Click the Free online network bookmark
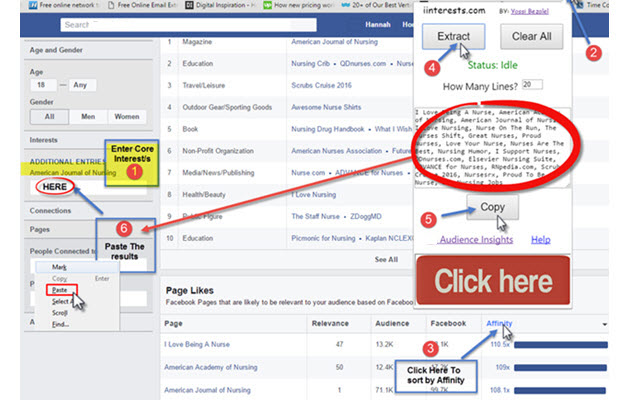Viewport: 640px width, 400px height. (x=64, y=5)
